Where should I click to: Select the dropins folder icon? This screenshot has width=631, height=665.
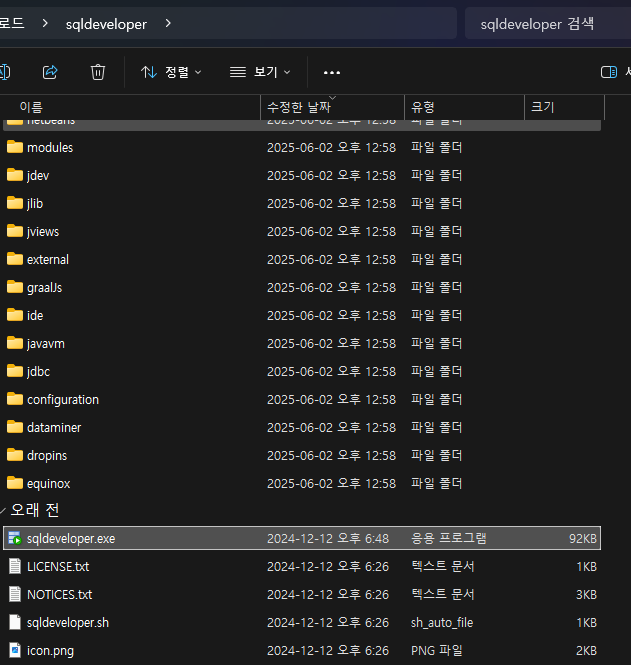pos(15,455)
